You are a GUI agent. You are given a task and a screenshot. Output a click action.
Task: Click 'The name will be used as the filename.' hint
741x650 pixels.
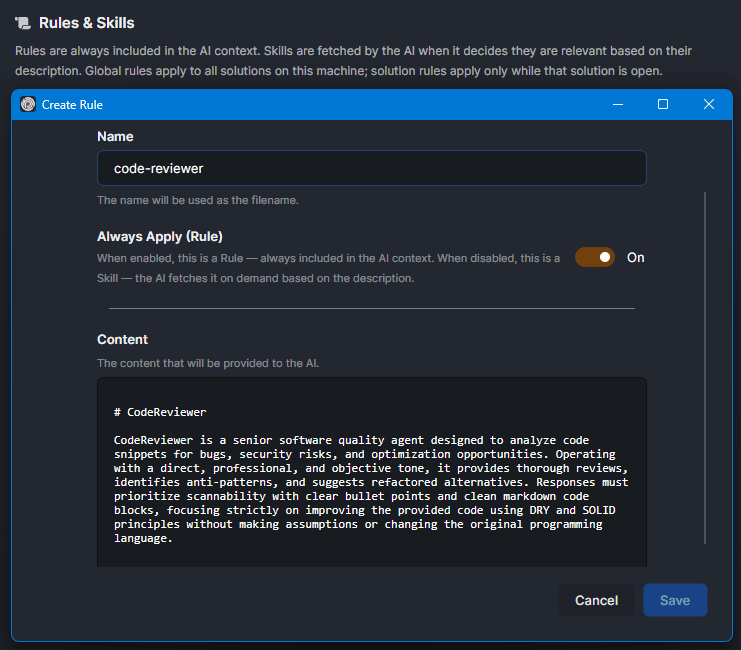pos(198,200)
